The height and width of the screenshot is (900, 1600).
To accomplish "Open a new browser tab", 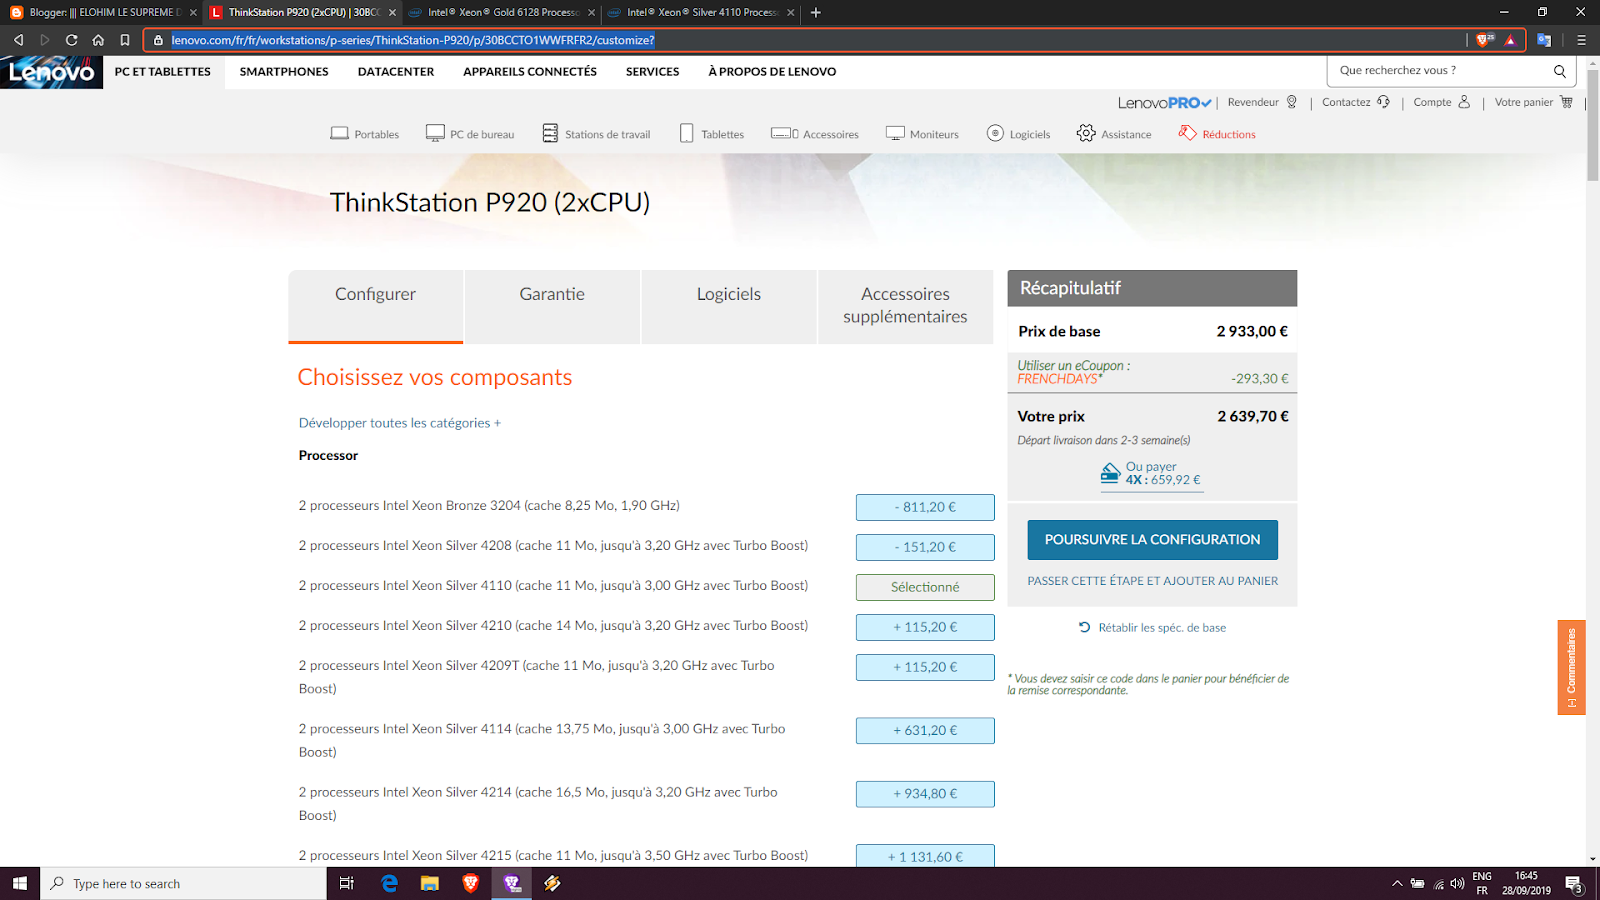I will [816, 12].
